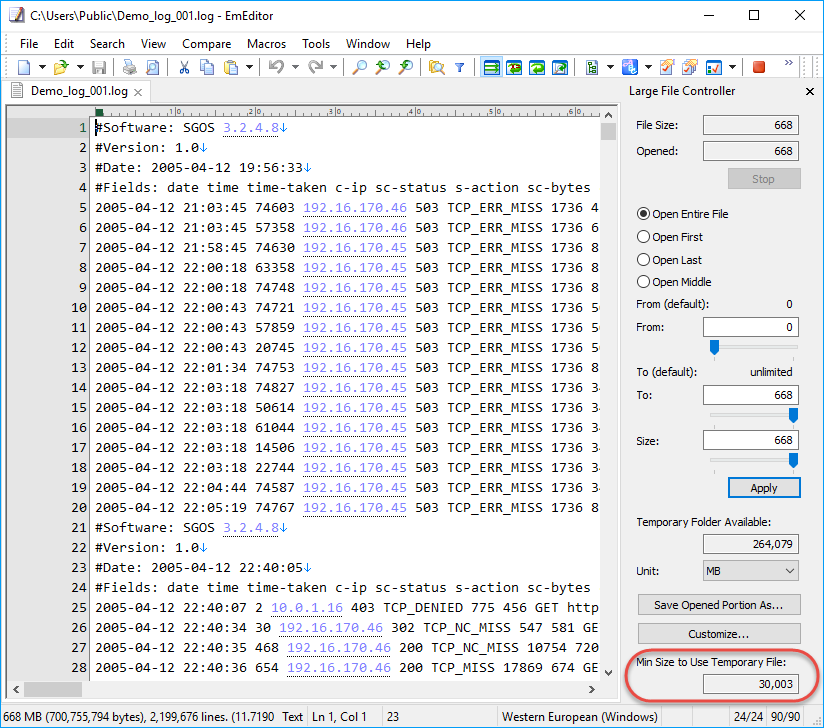Click the Find Previous magnifier icon
The width and height of the screenshot is (824, 728).
coord(383,67)
